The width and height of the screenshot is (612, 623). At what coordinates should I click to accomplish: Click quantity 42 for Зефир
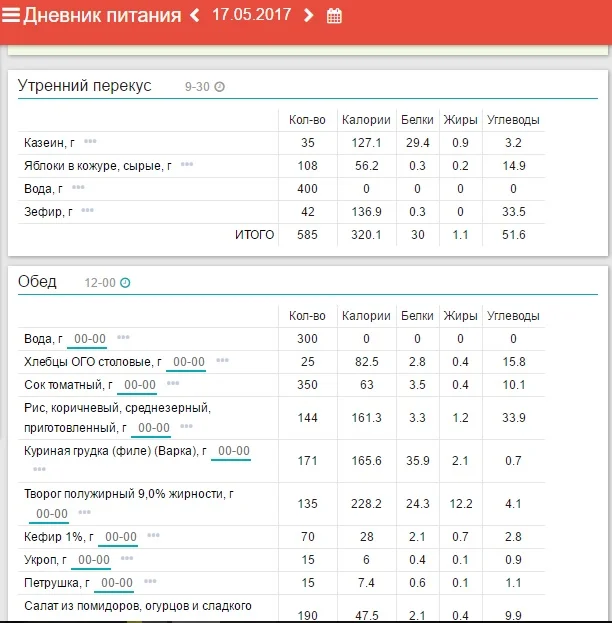pyautogui.click(x=308, y=212)
